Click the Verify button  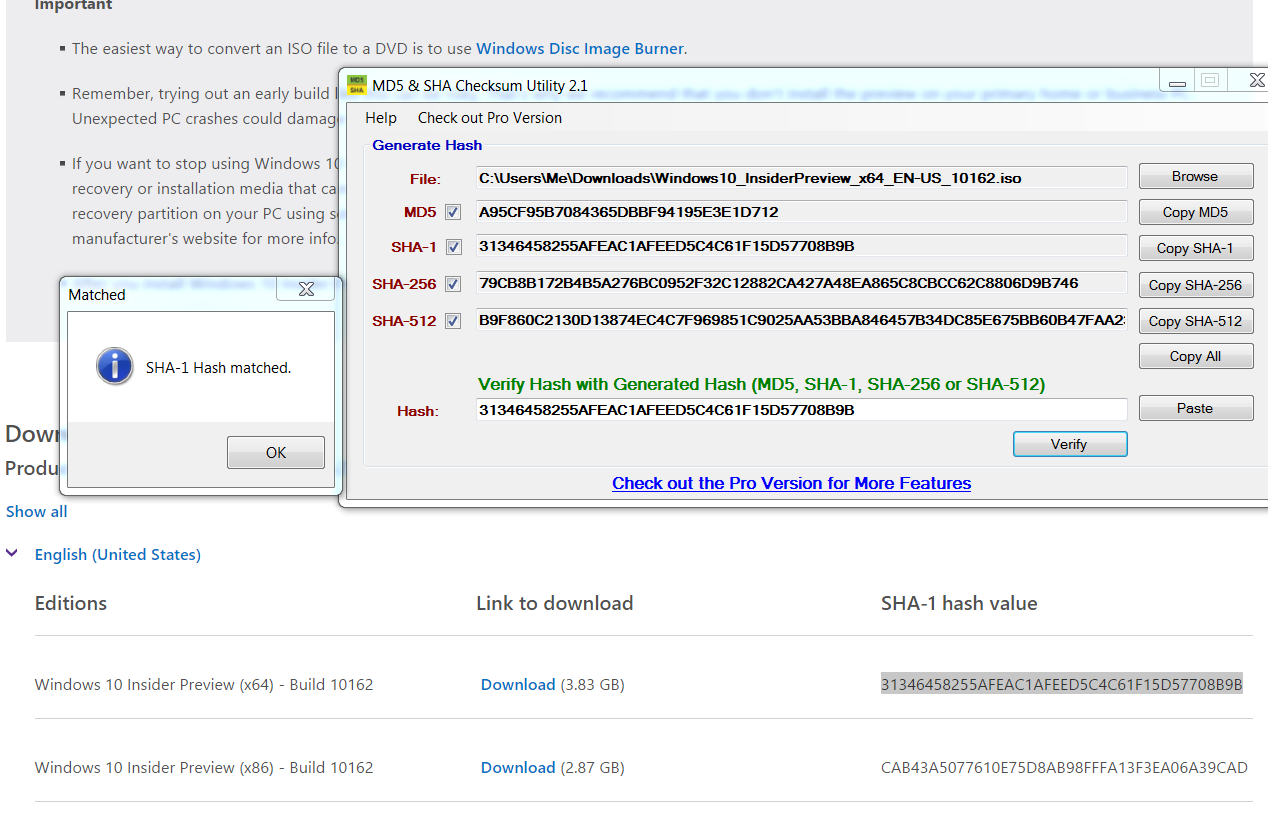[x=1070, y=444]
